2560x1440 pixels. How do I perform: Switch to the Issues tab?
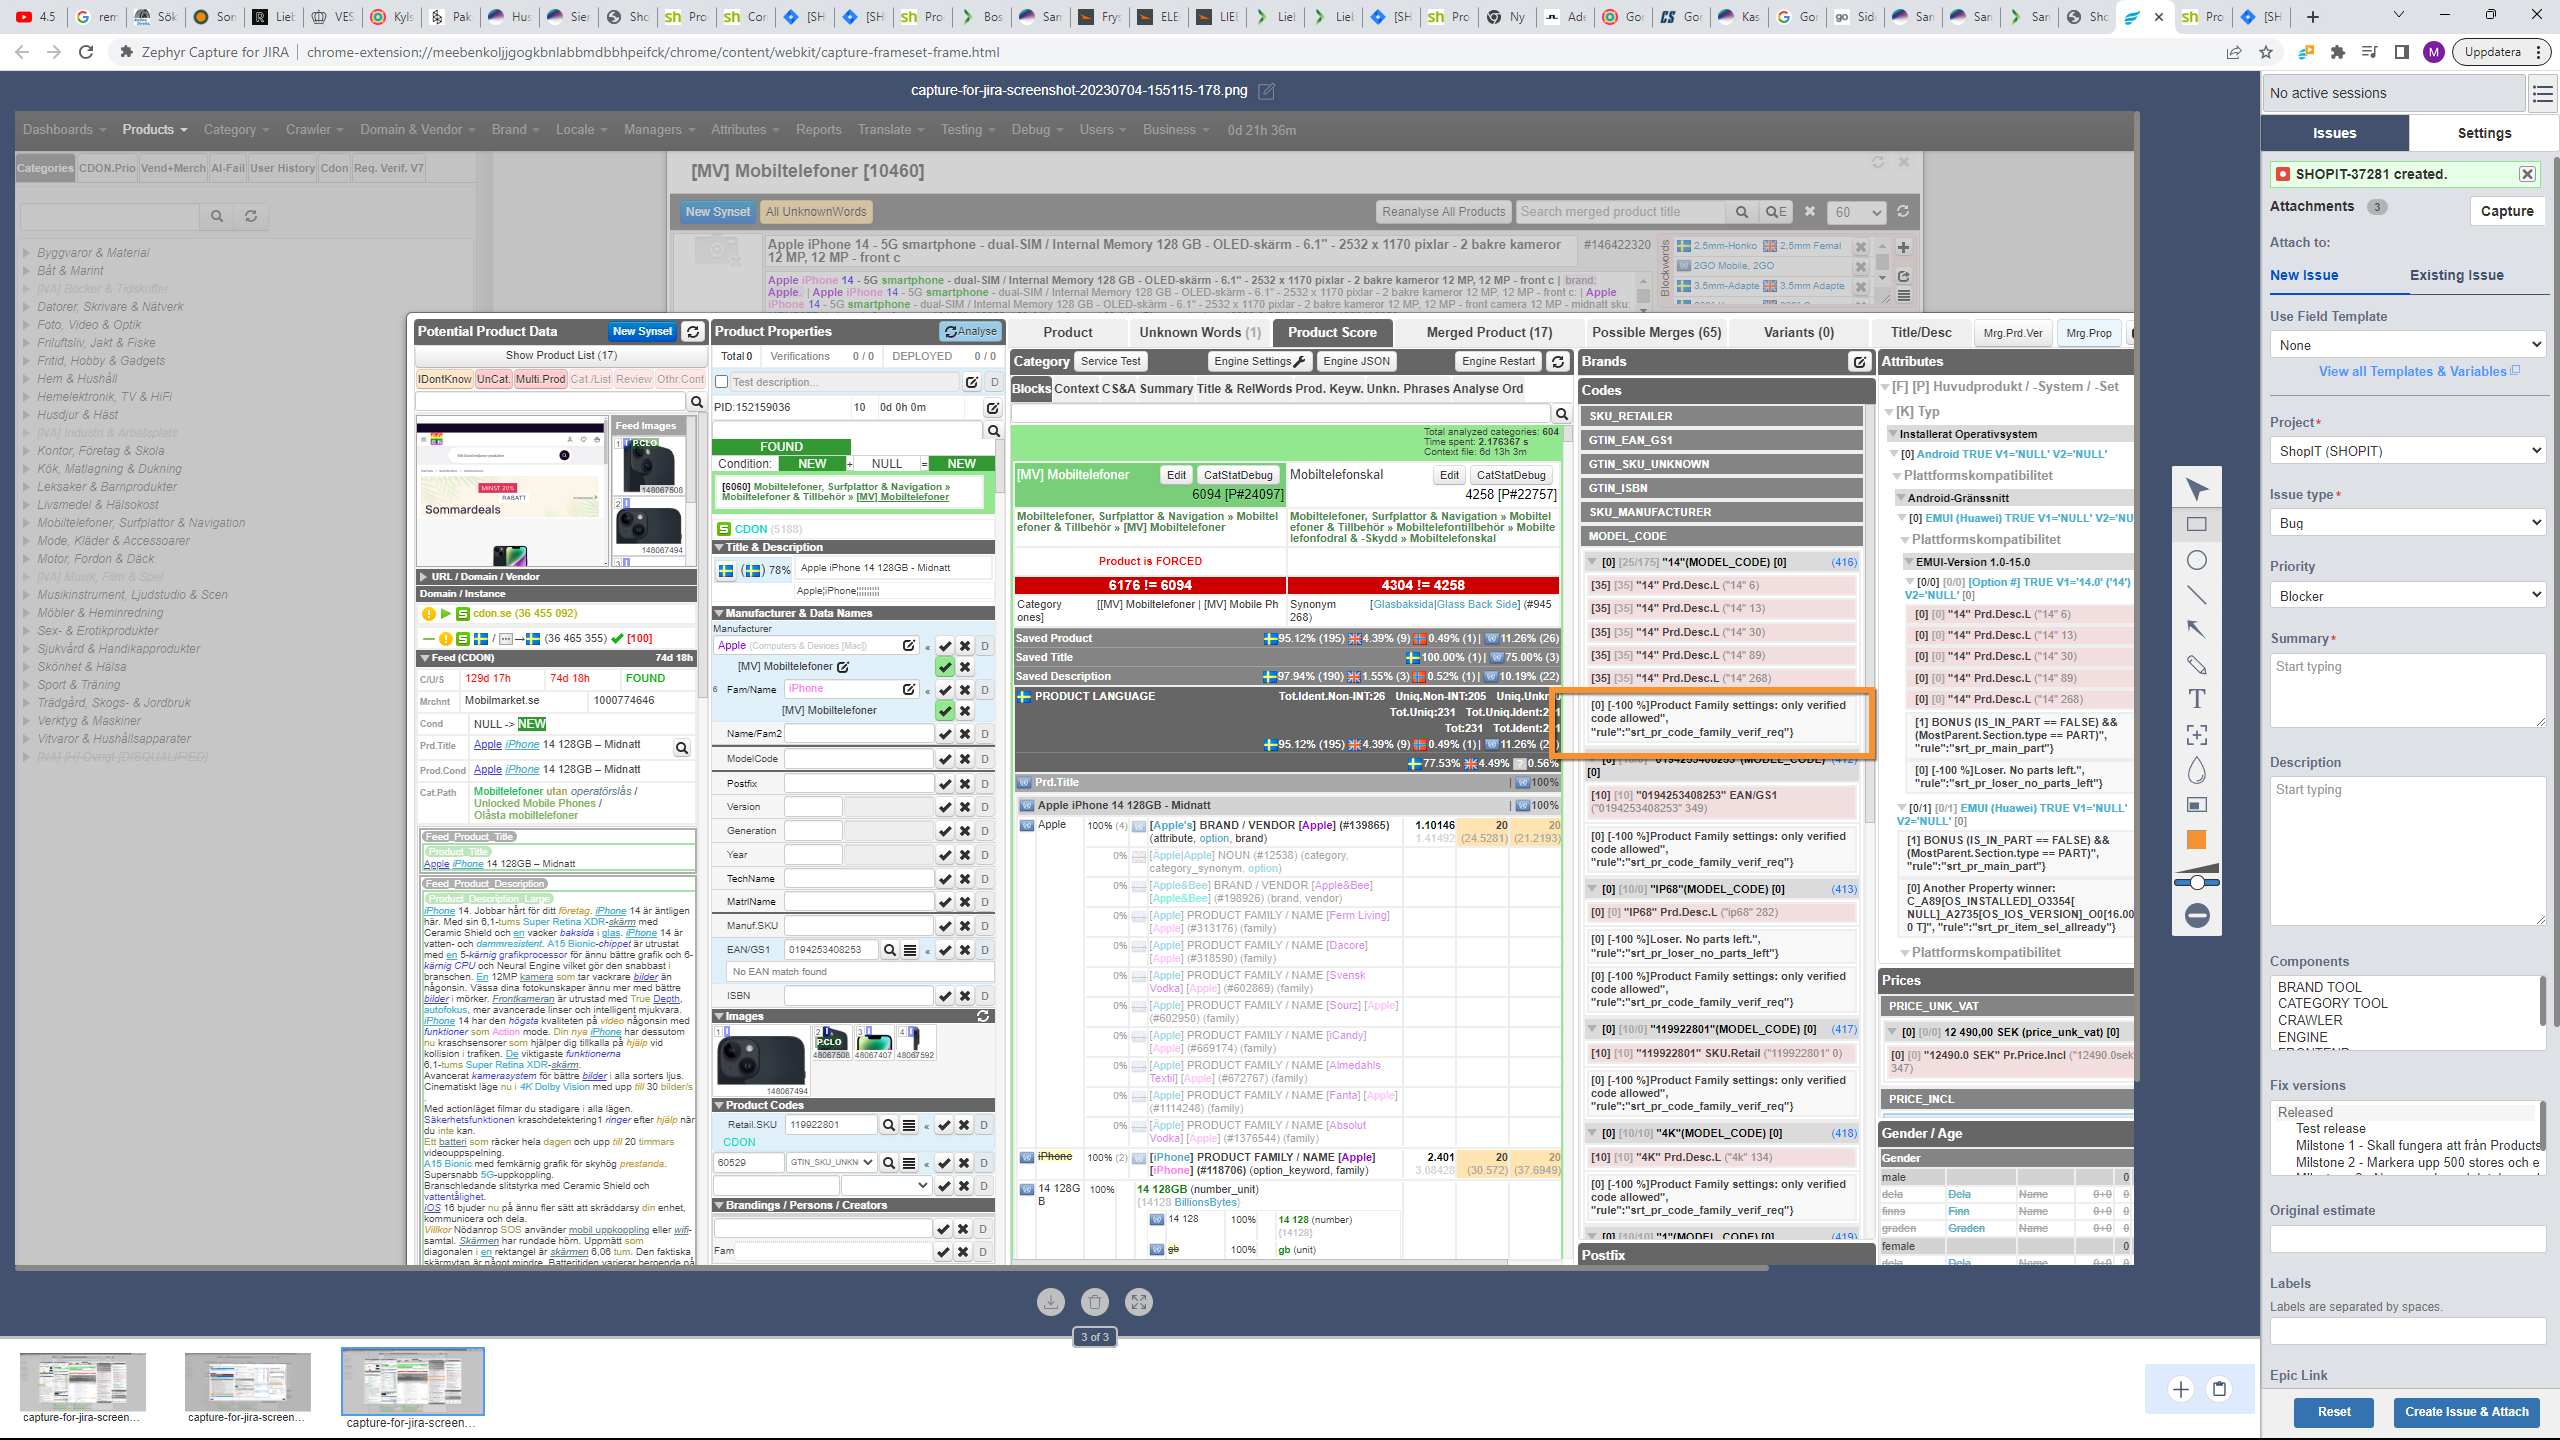(2334, 133)
